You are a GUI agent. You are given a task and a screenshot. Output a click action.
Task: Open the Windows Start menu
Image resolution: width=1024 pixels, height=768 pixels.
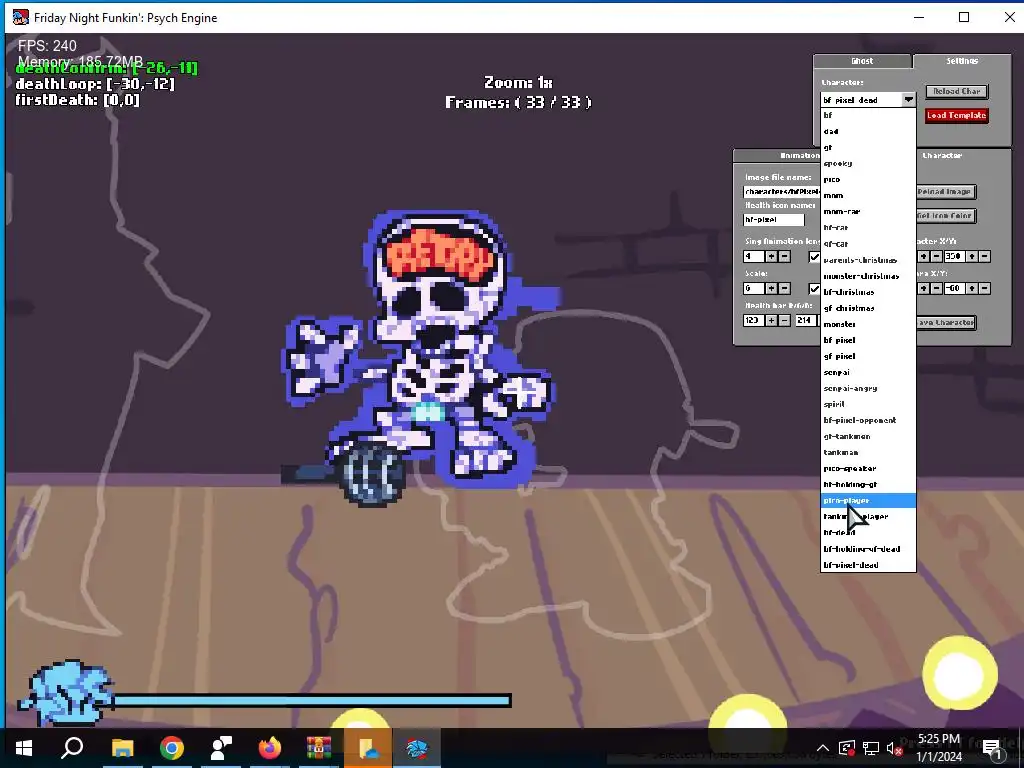click(x=24, y=748)
